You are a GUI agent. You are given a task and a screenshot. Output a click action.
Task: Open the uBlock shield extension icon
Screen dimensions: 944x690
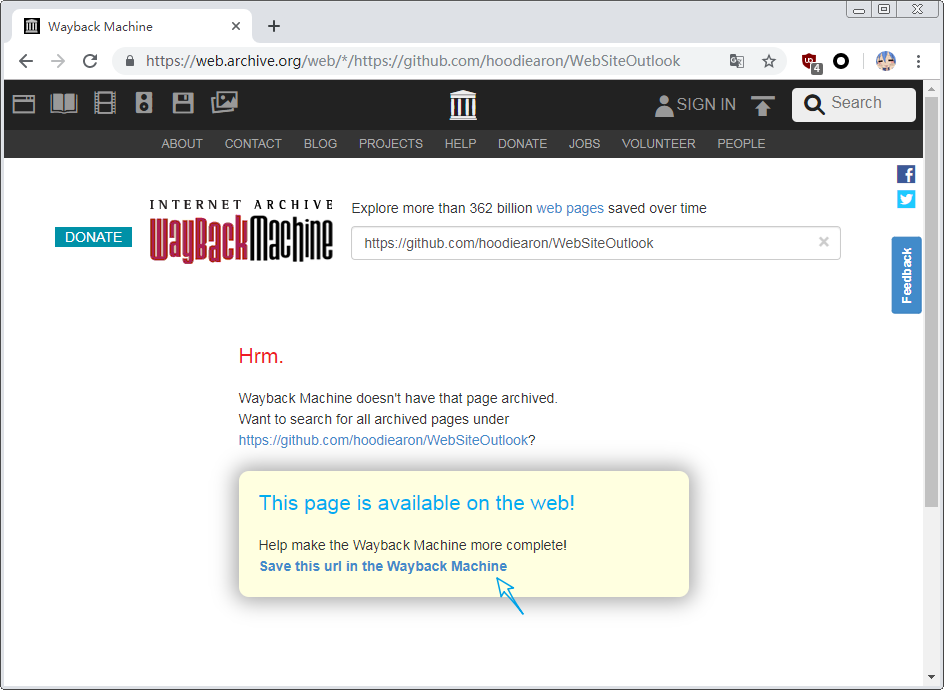[x=811, y=62]
